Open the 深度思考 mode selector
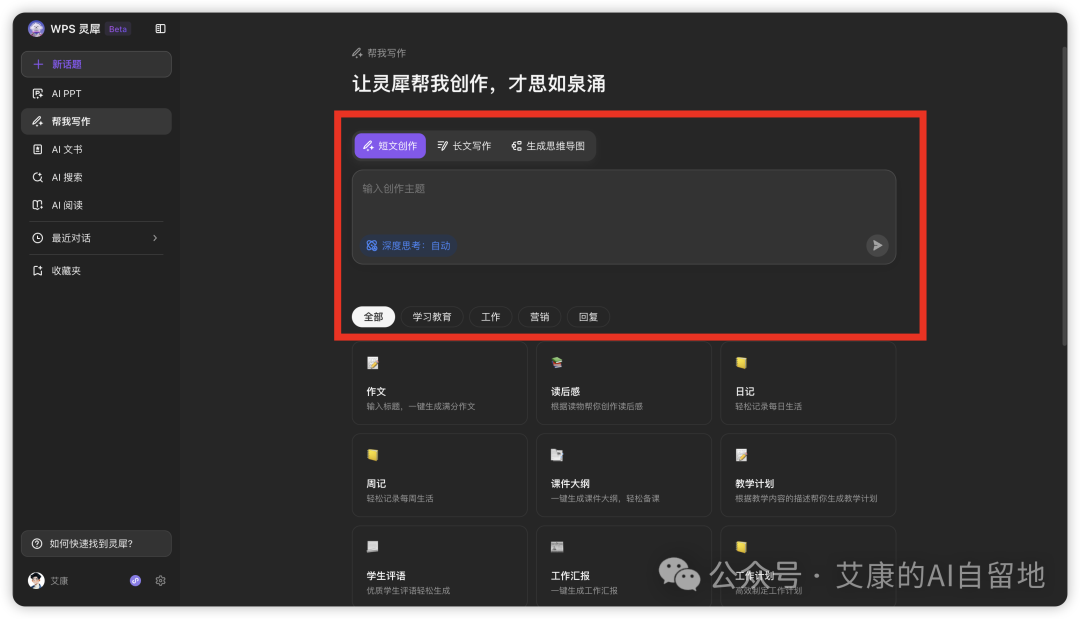The image size is (1080, 619). click(x=407, y=245)
